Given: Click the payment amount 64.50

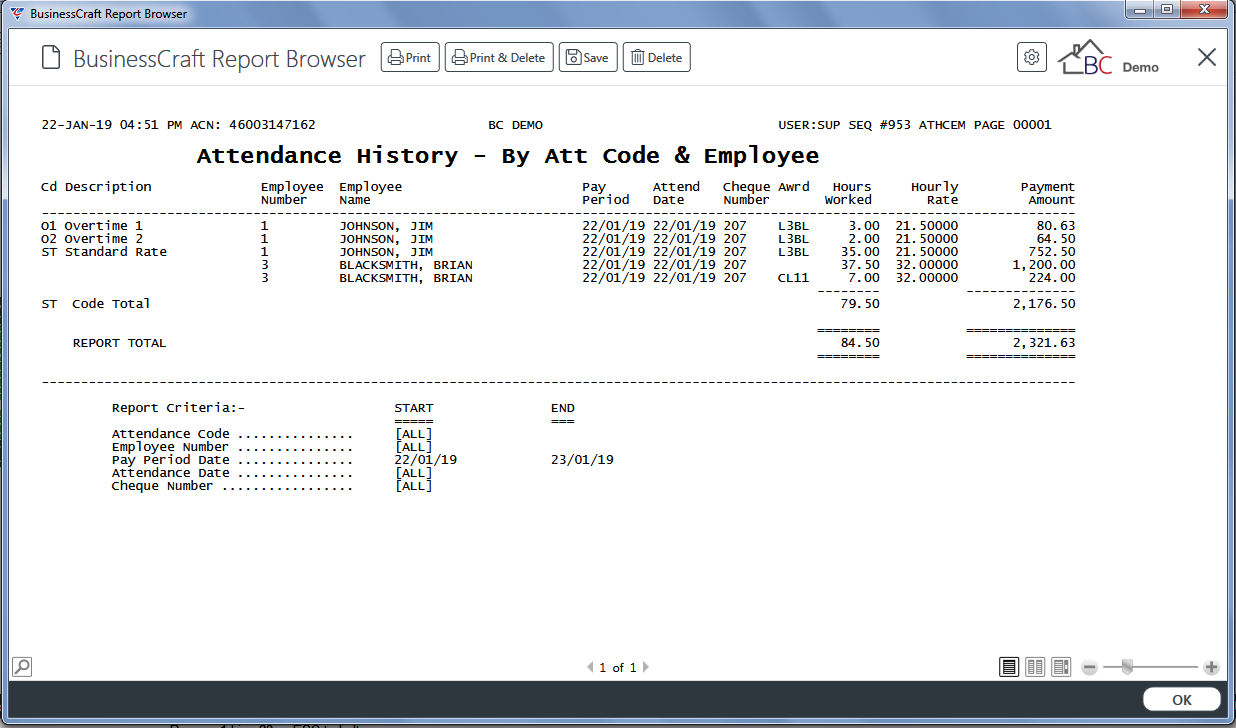Looking at the screenshot, I should click(x=1055, y=239).
